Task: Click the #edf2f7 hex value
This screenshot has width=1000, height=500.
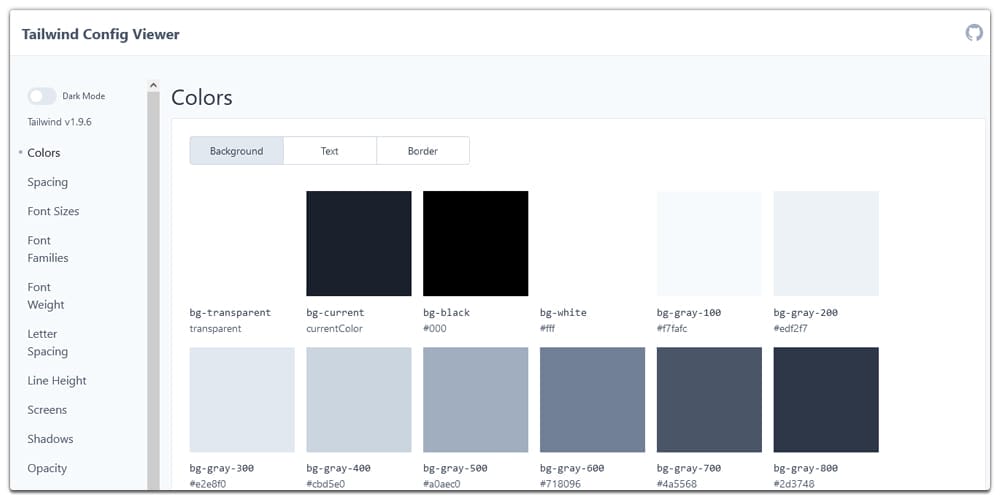Action: coord(790,329)
